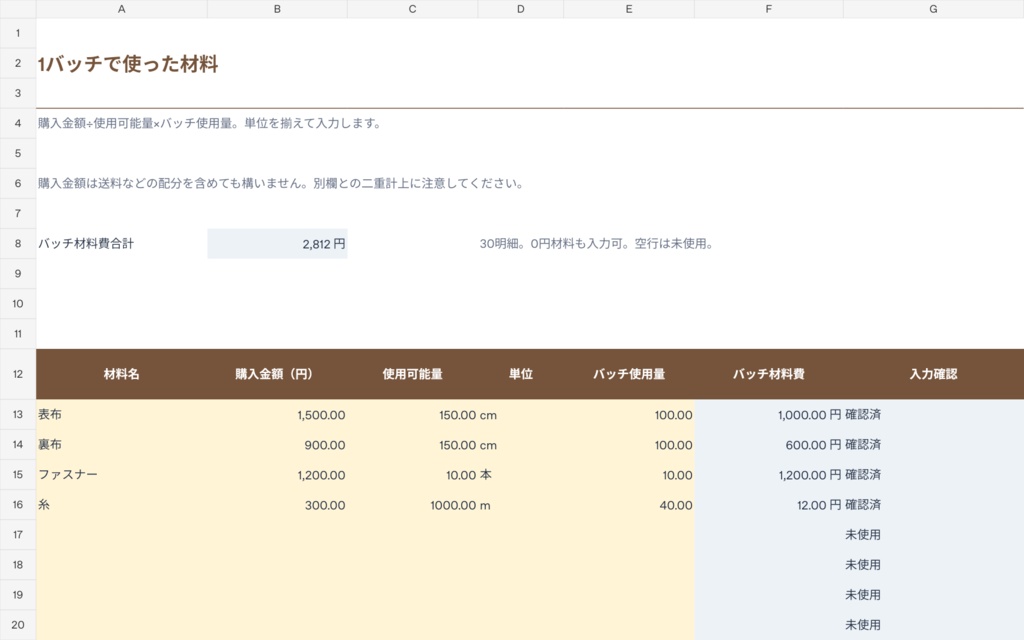
Task: Select batch usage 10.00 in ファスナー row
Action: (629, 475)
